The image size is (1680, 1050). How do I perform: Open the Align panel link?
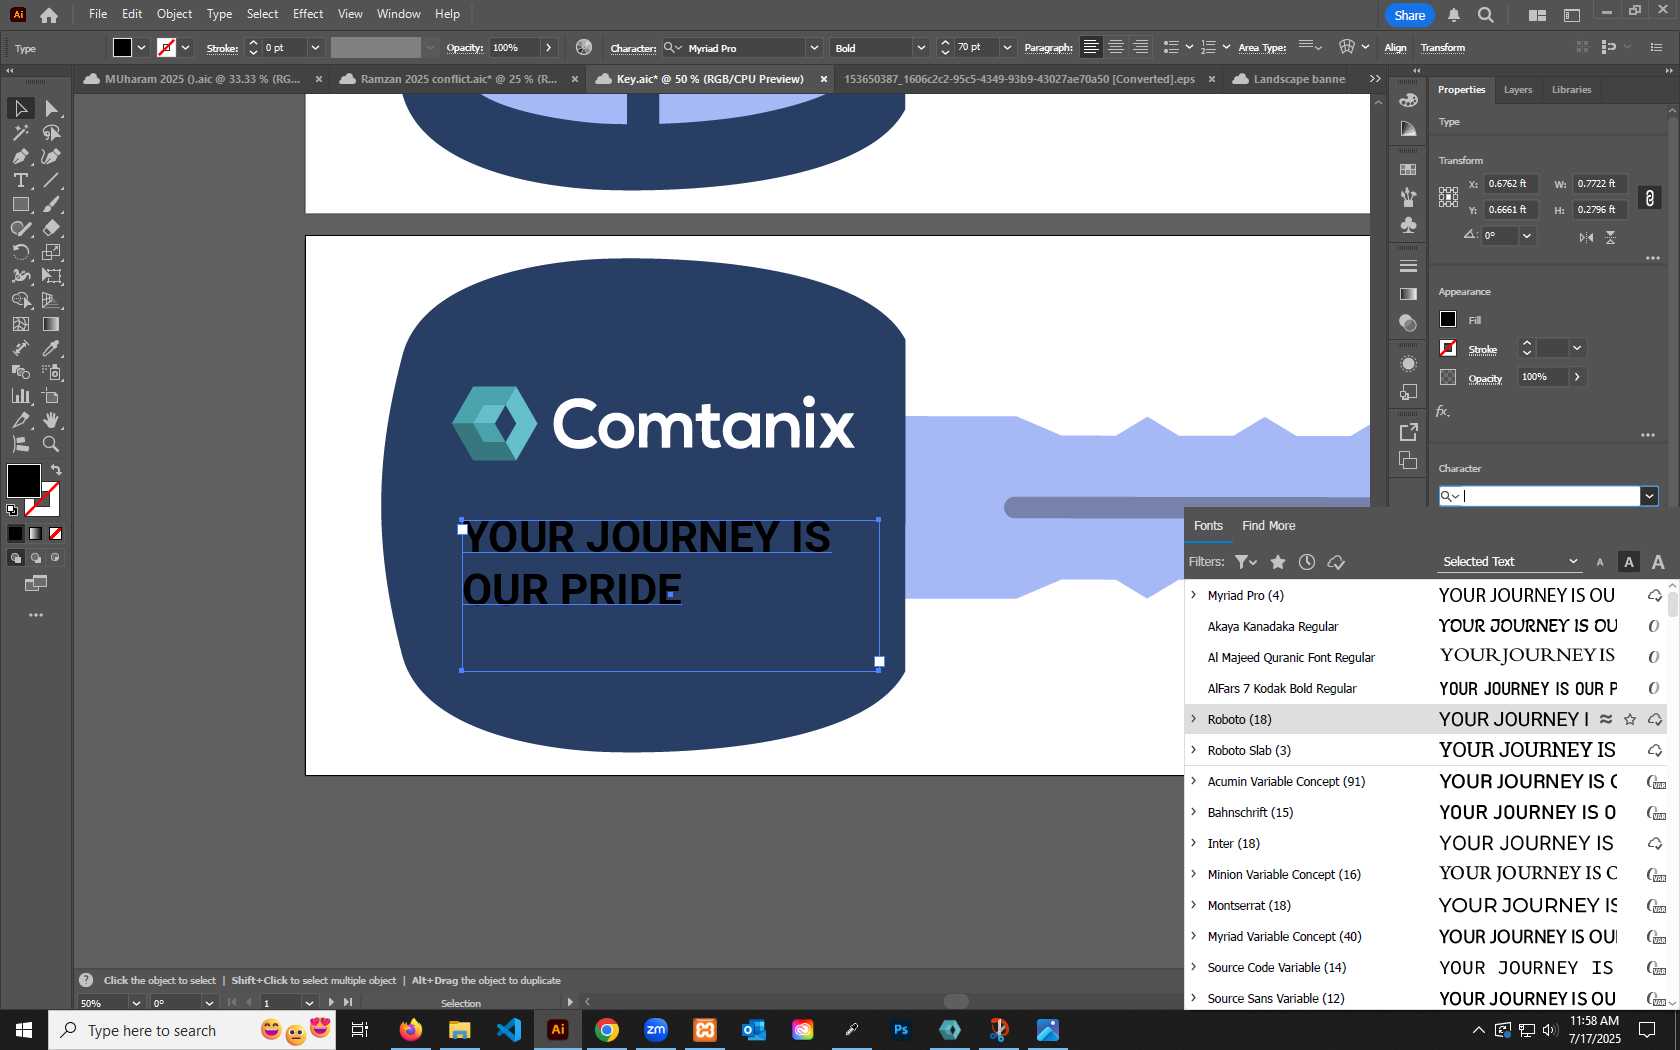tap(1395, 47)
